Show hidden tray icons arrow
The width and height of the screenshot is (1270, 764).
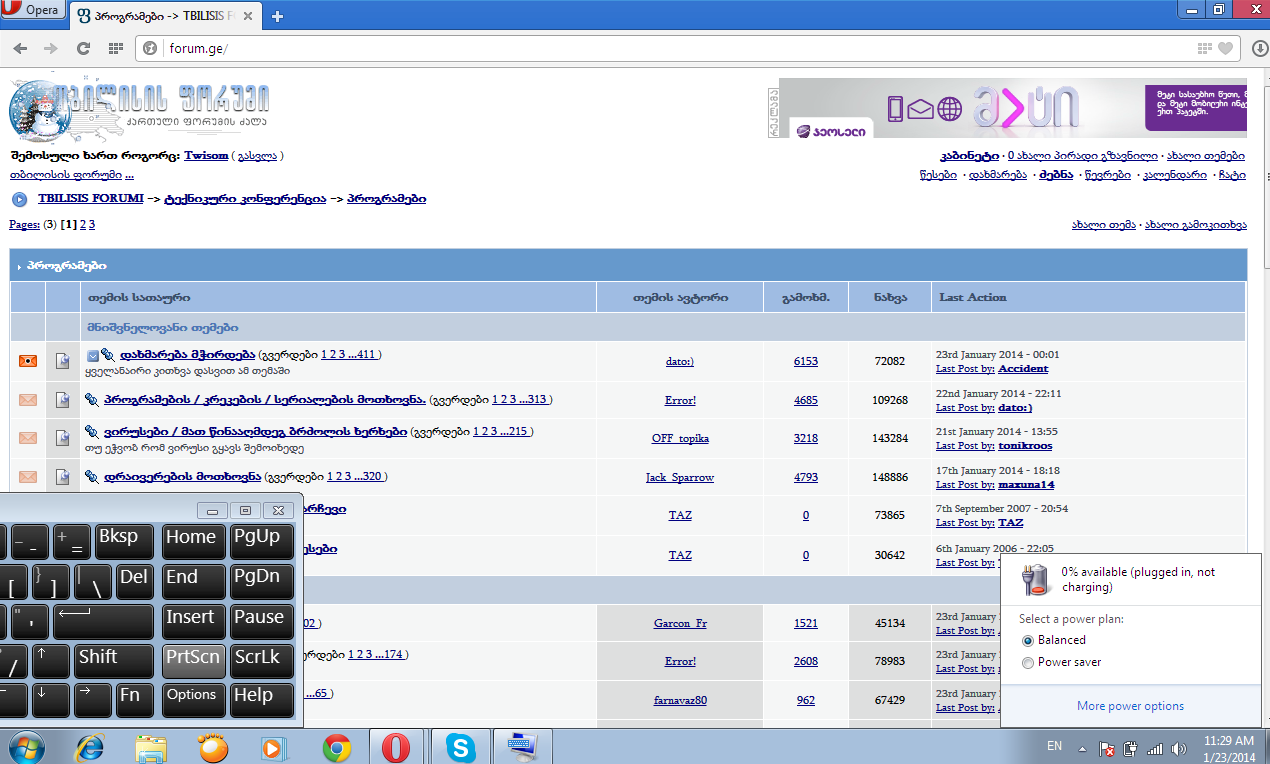[x=1082, y=748]
